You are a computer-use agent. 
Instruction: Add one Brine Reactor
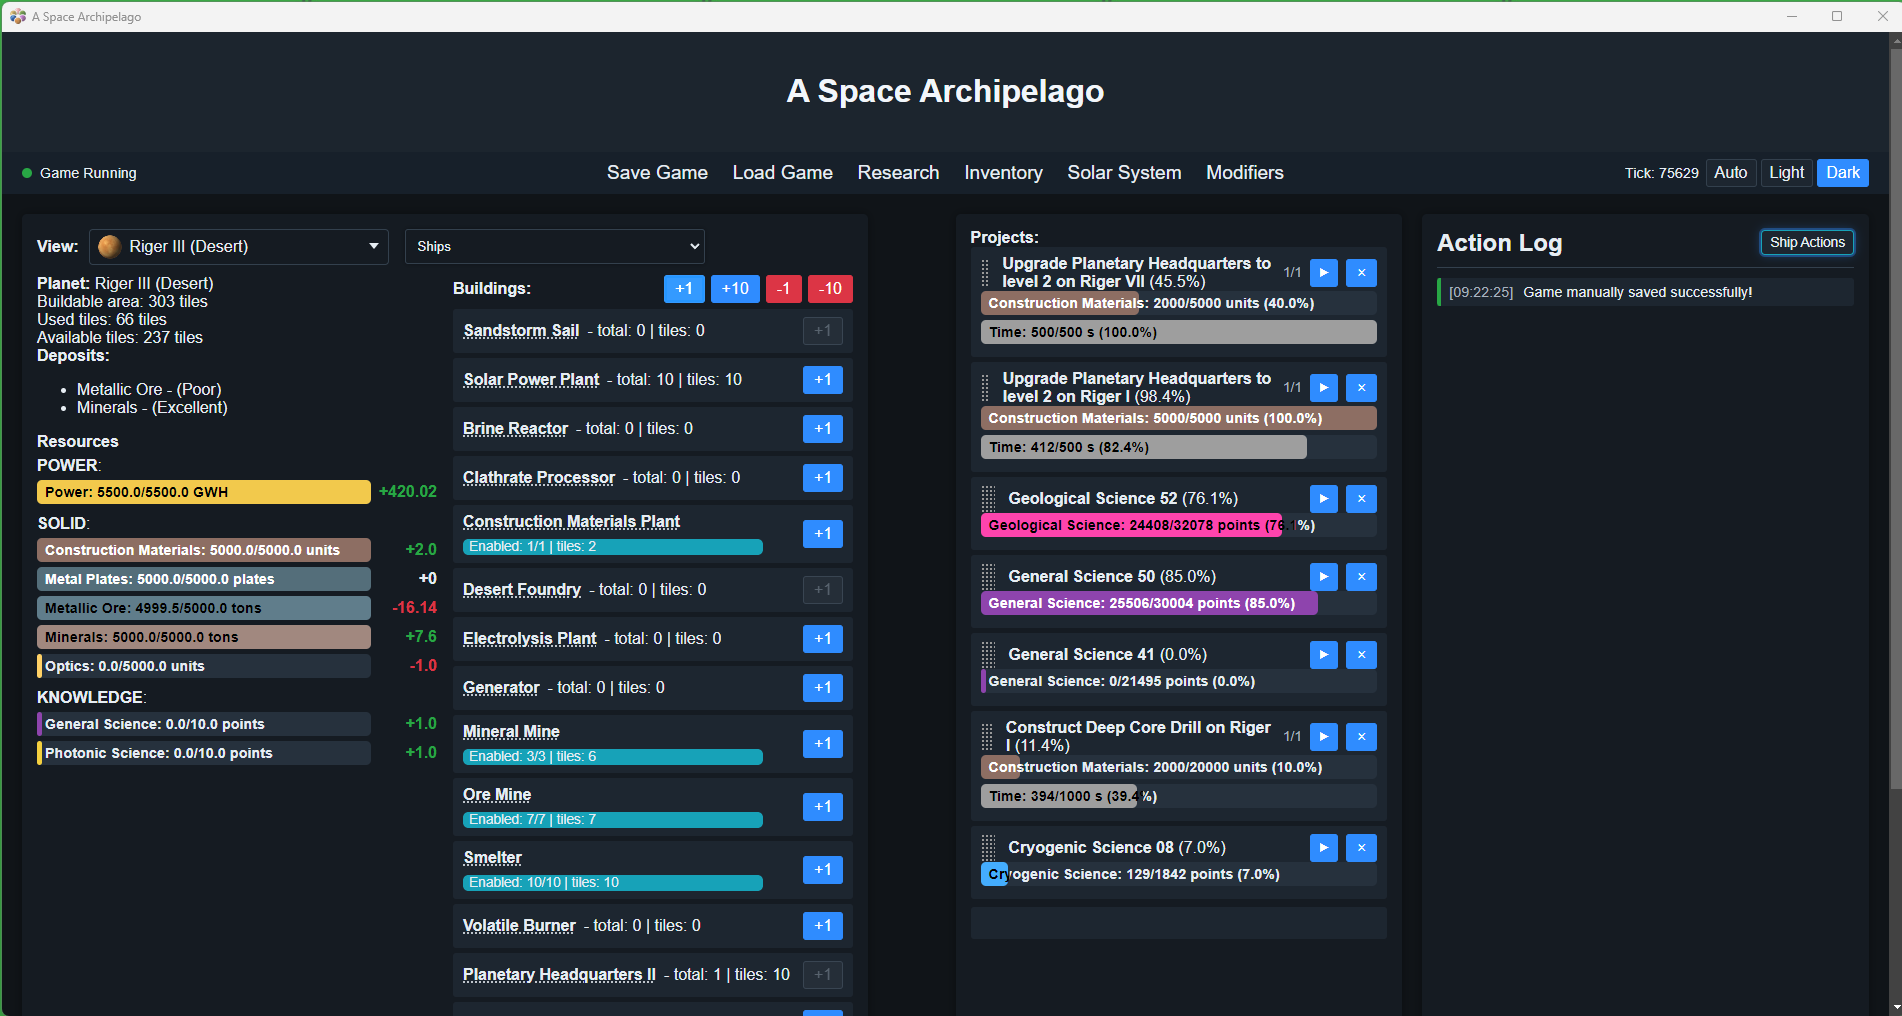click(x=822, y=429)
